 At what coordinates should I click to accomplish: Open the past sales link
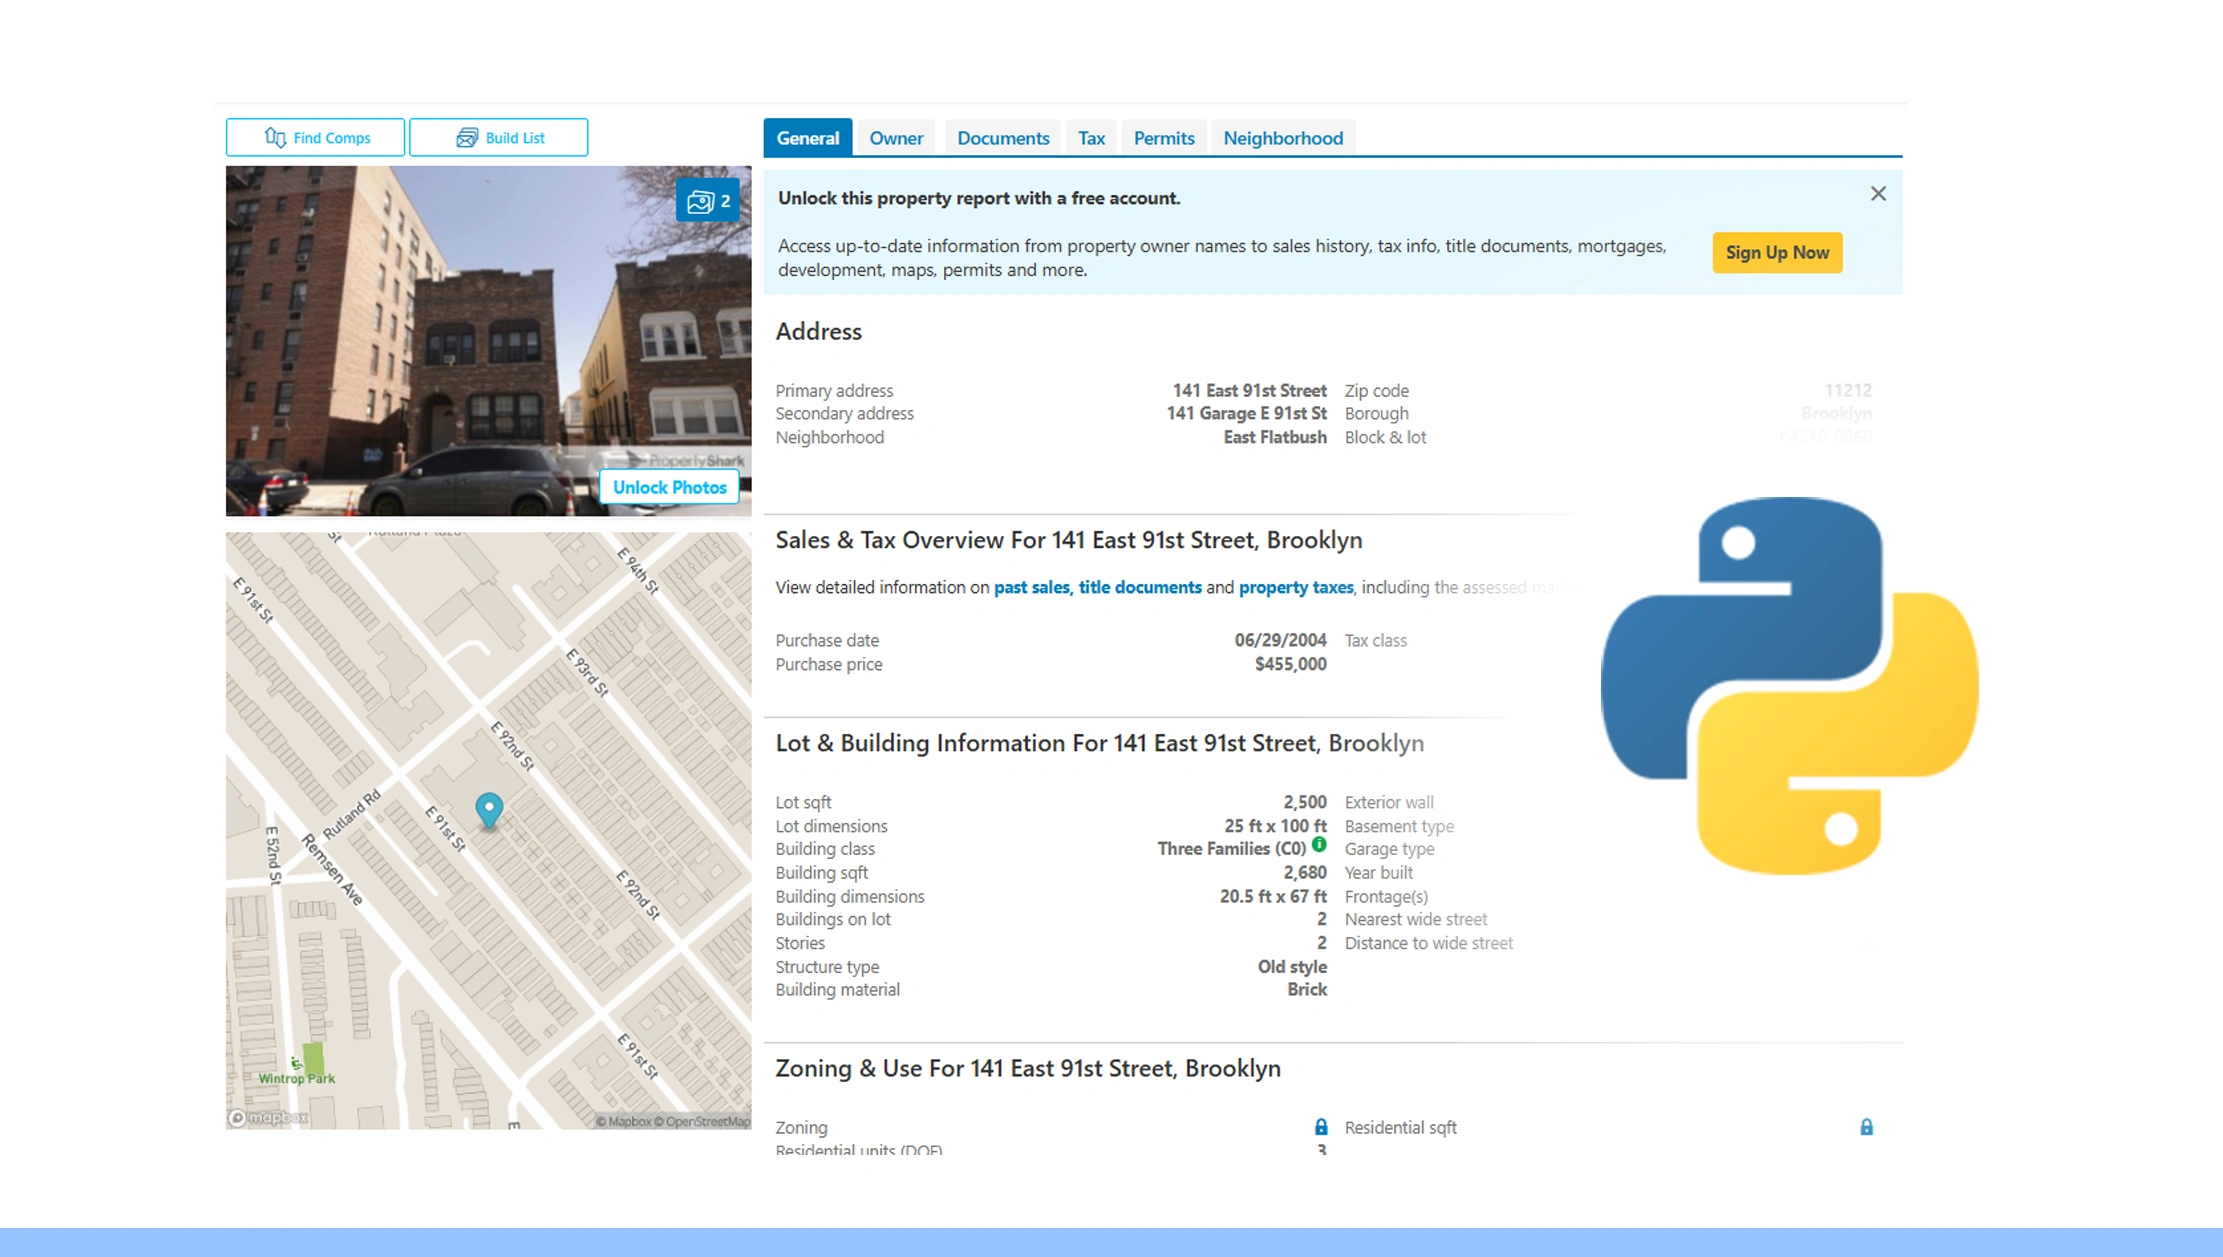1029,587
